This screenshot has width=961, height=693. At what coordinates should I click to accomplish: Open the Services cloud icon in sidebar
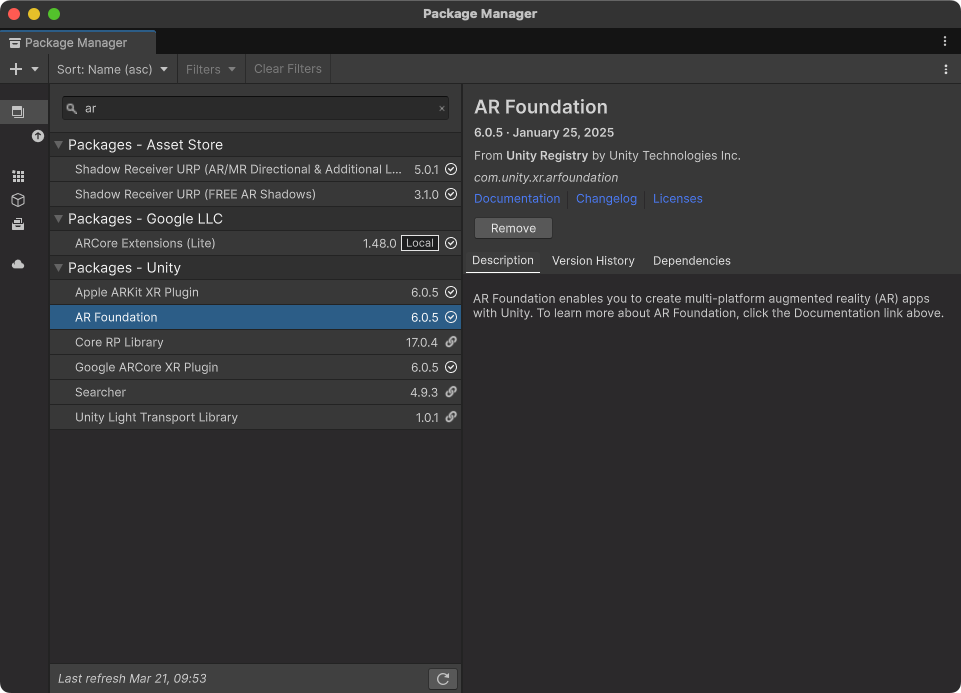pos(18,265)
